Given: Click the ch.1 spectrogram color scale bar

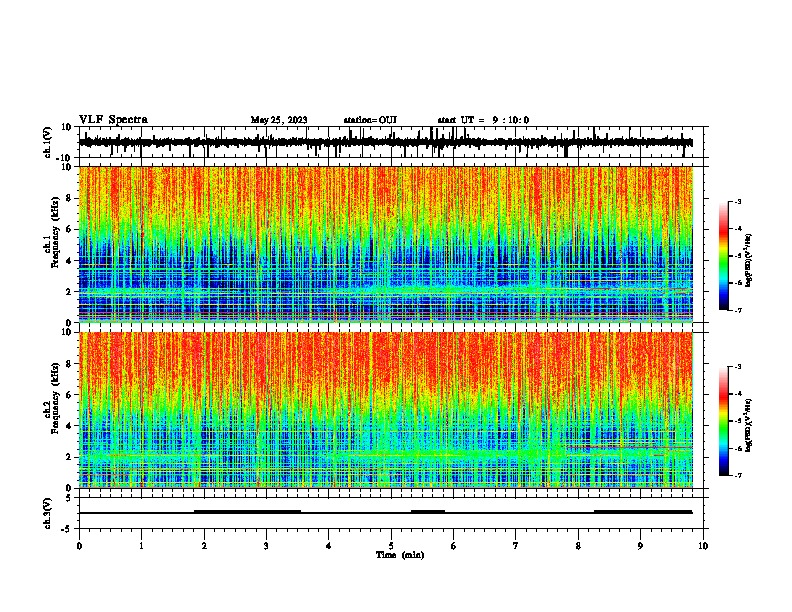Looking at the screenshot, I should (x=723, y=256).
